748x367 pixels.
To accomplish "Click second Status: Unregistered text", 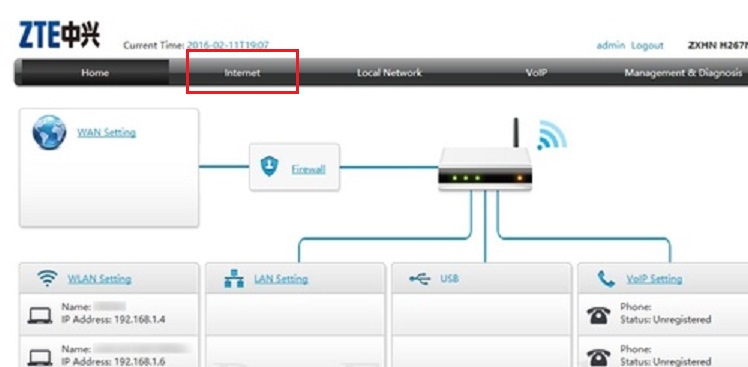I will click(x=665, y=361).
